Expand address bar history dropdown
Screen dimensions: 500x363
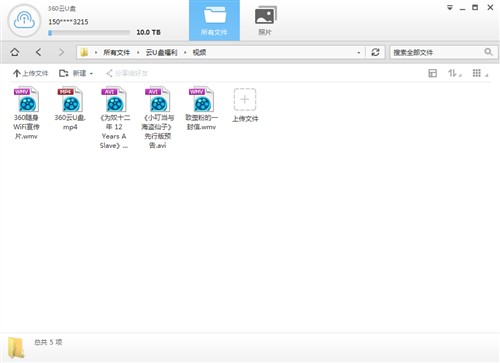tap(359, 53)
